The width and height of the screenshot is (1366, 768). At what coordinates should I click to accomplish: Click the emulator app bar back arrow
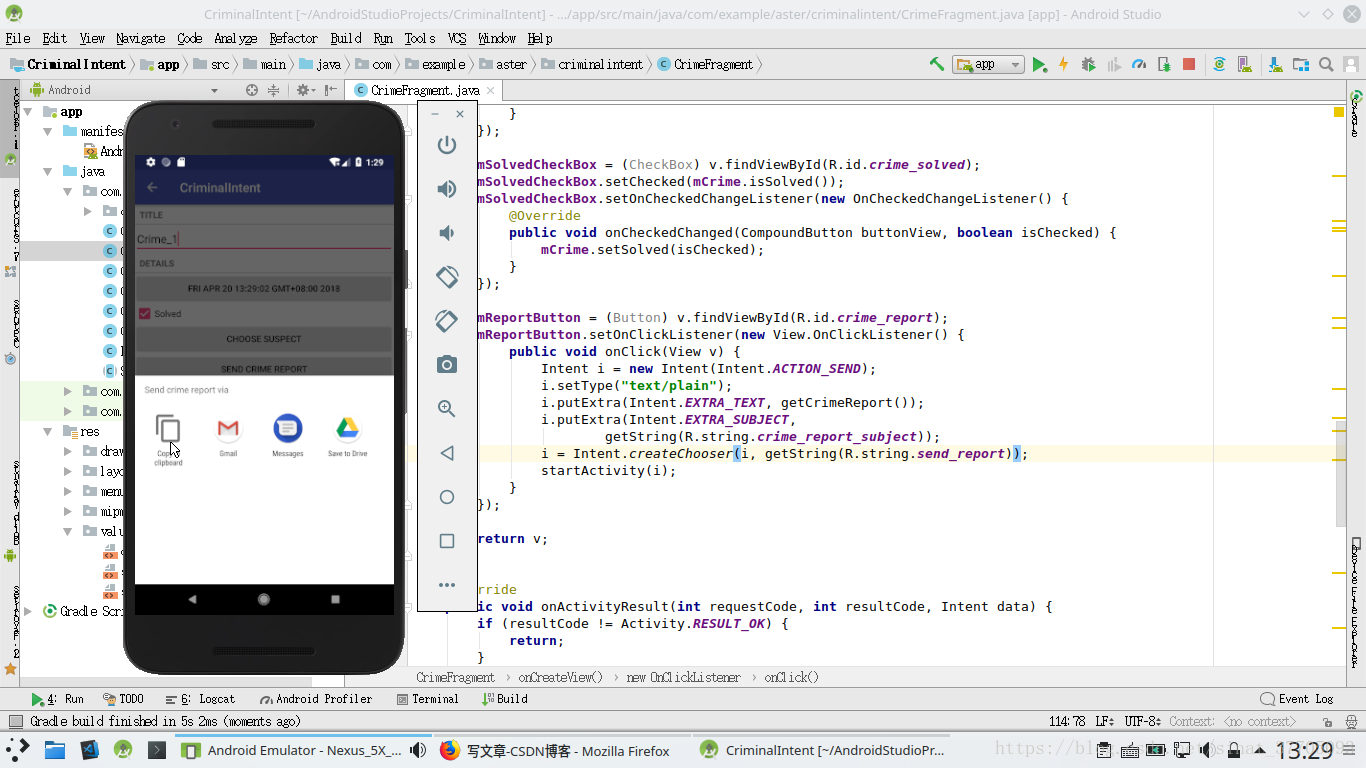153,188
